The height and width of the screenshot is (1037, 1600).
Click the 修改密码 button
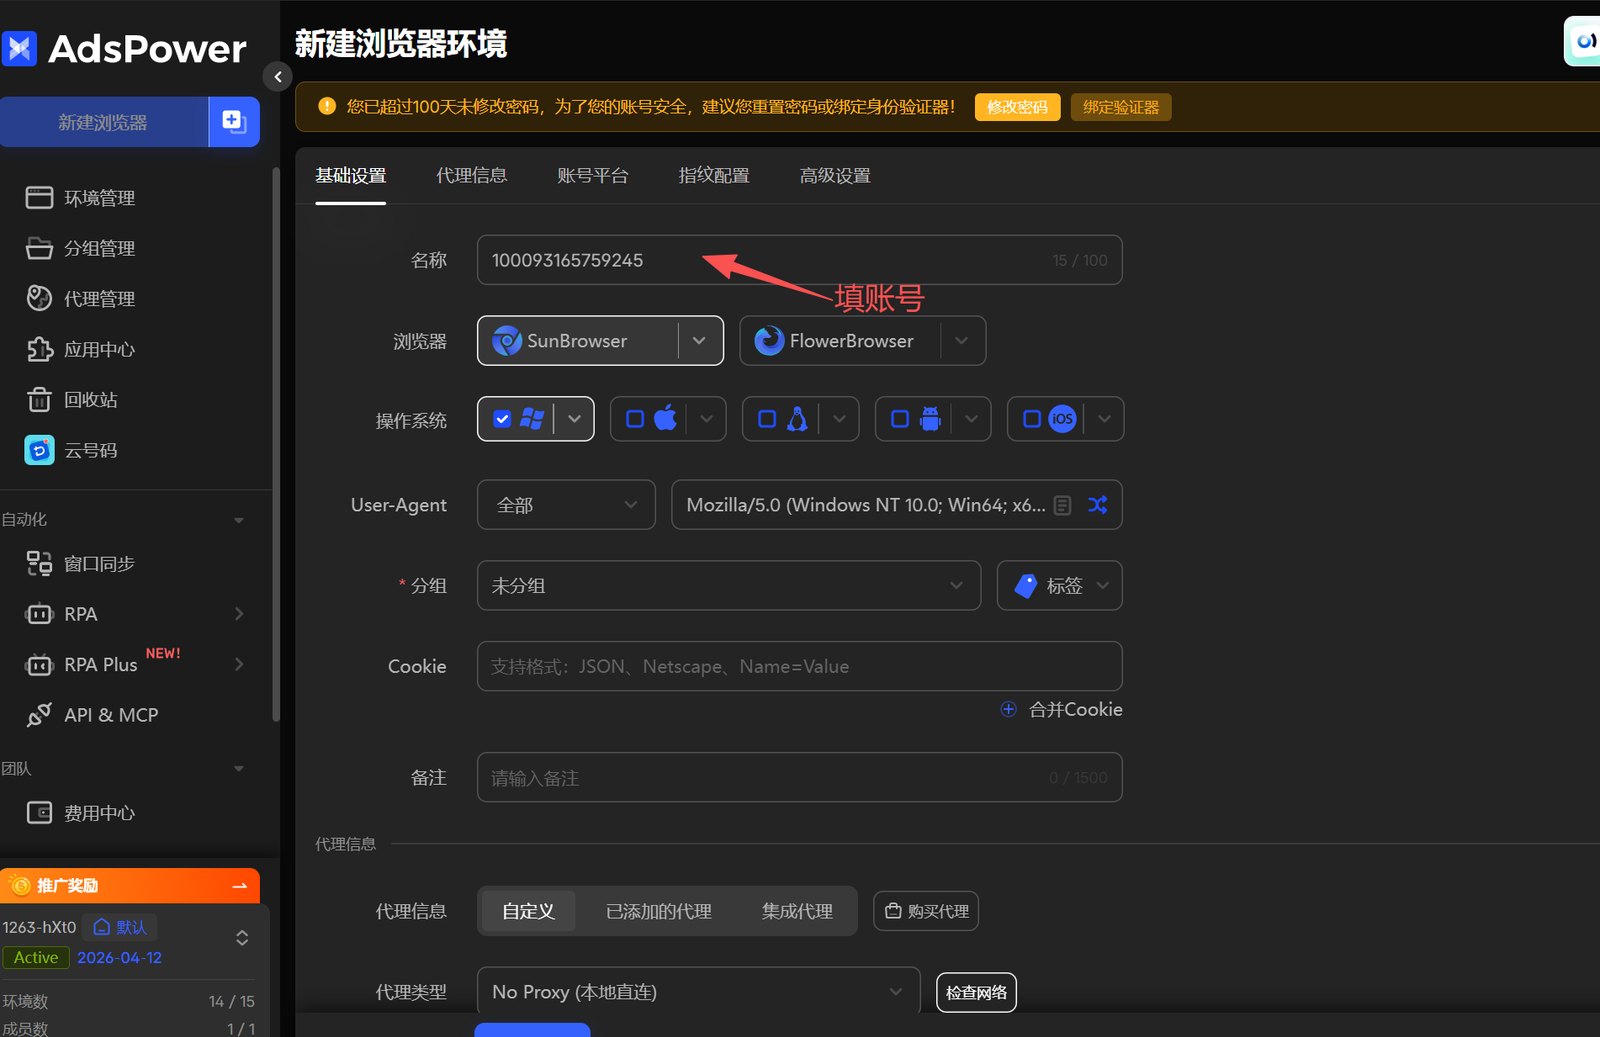point(1017,107)
